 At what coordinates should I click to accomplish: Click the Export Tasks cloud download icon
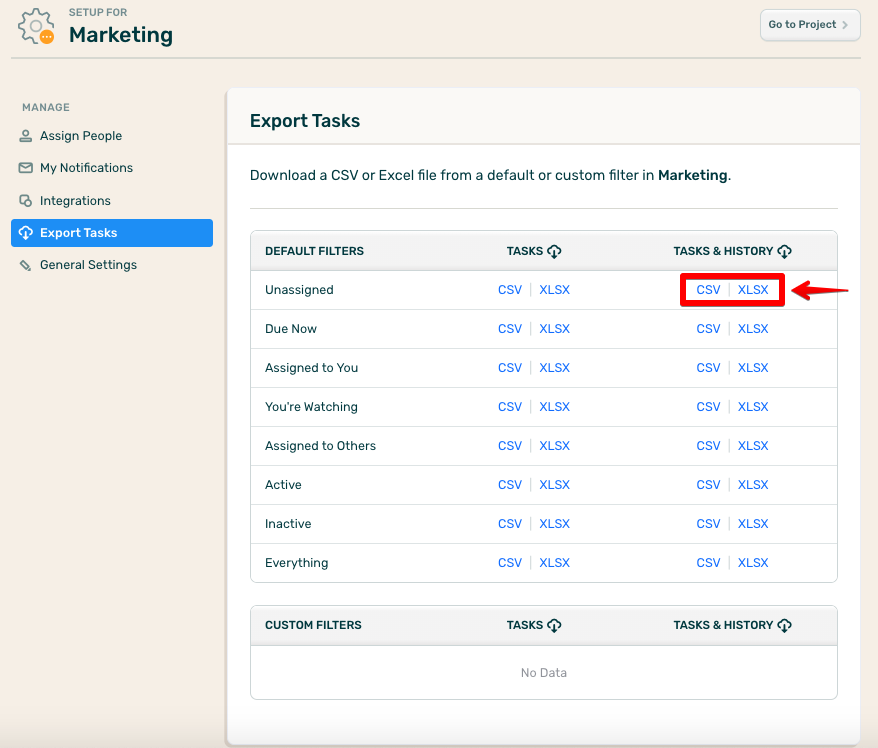[26, 233]
